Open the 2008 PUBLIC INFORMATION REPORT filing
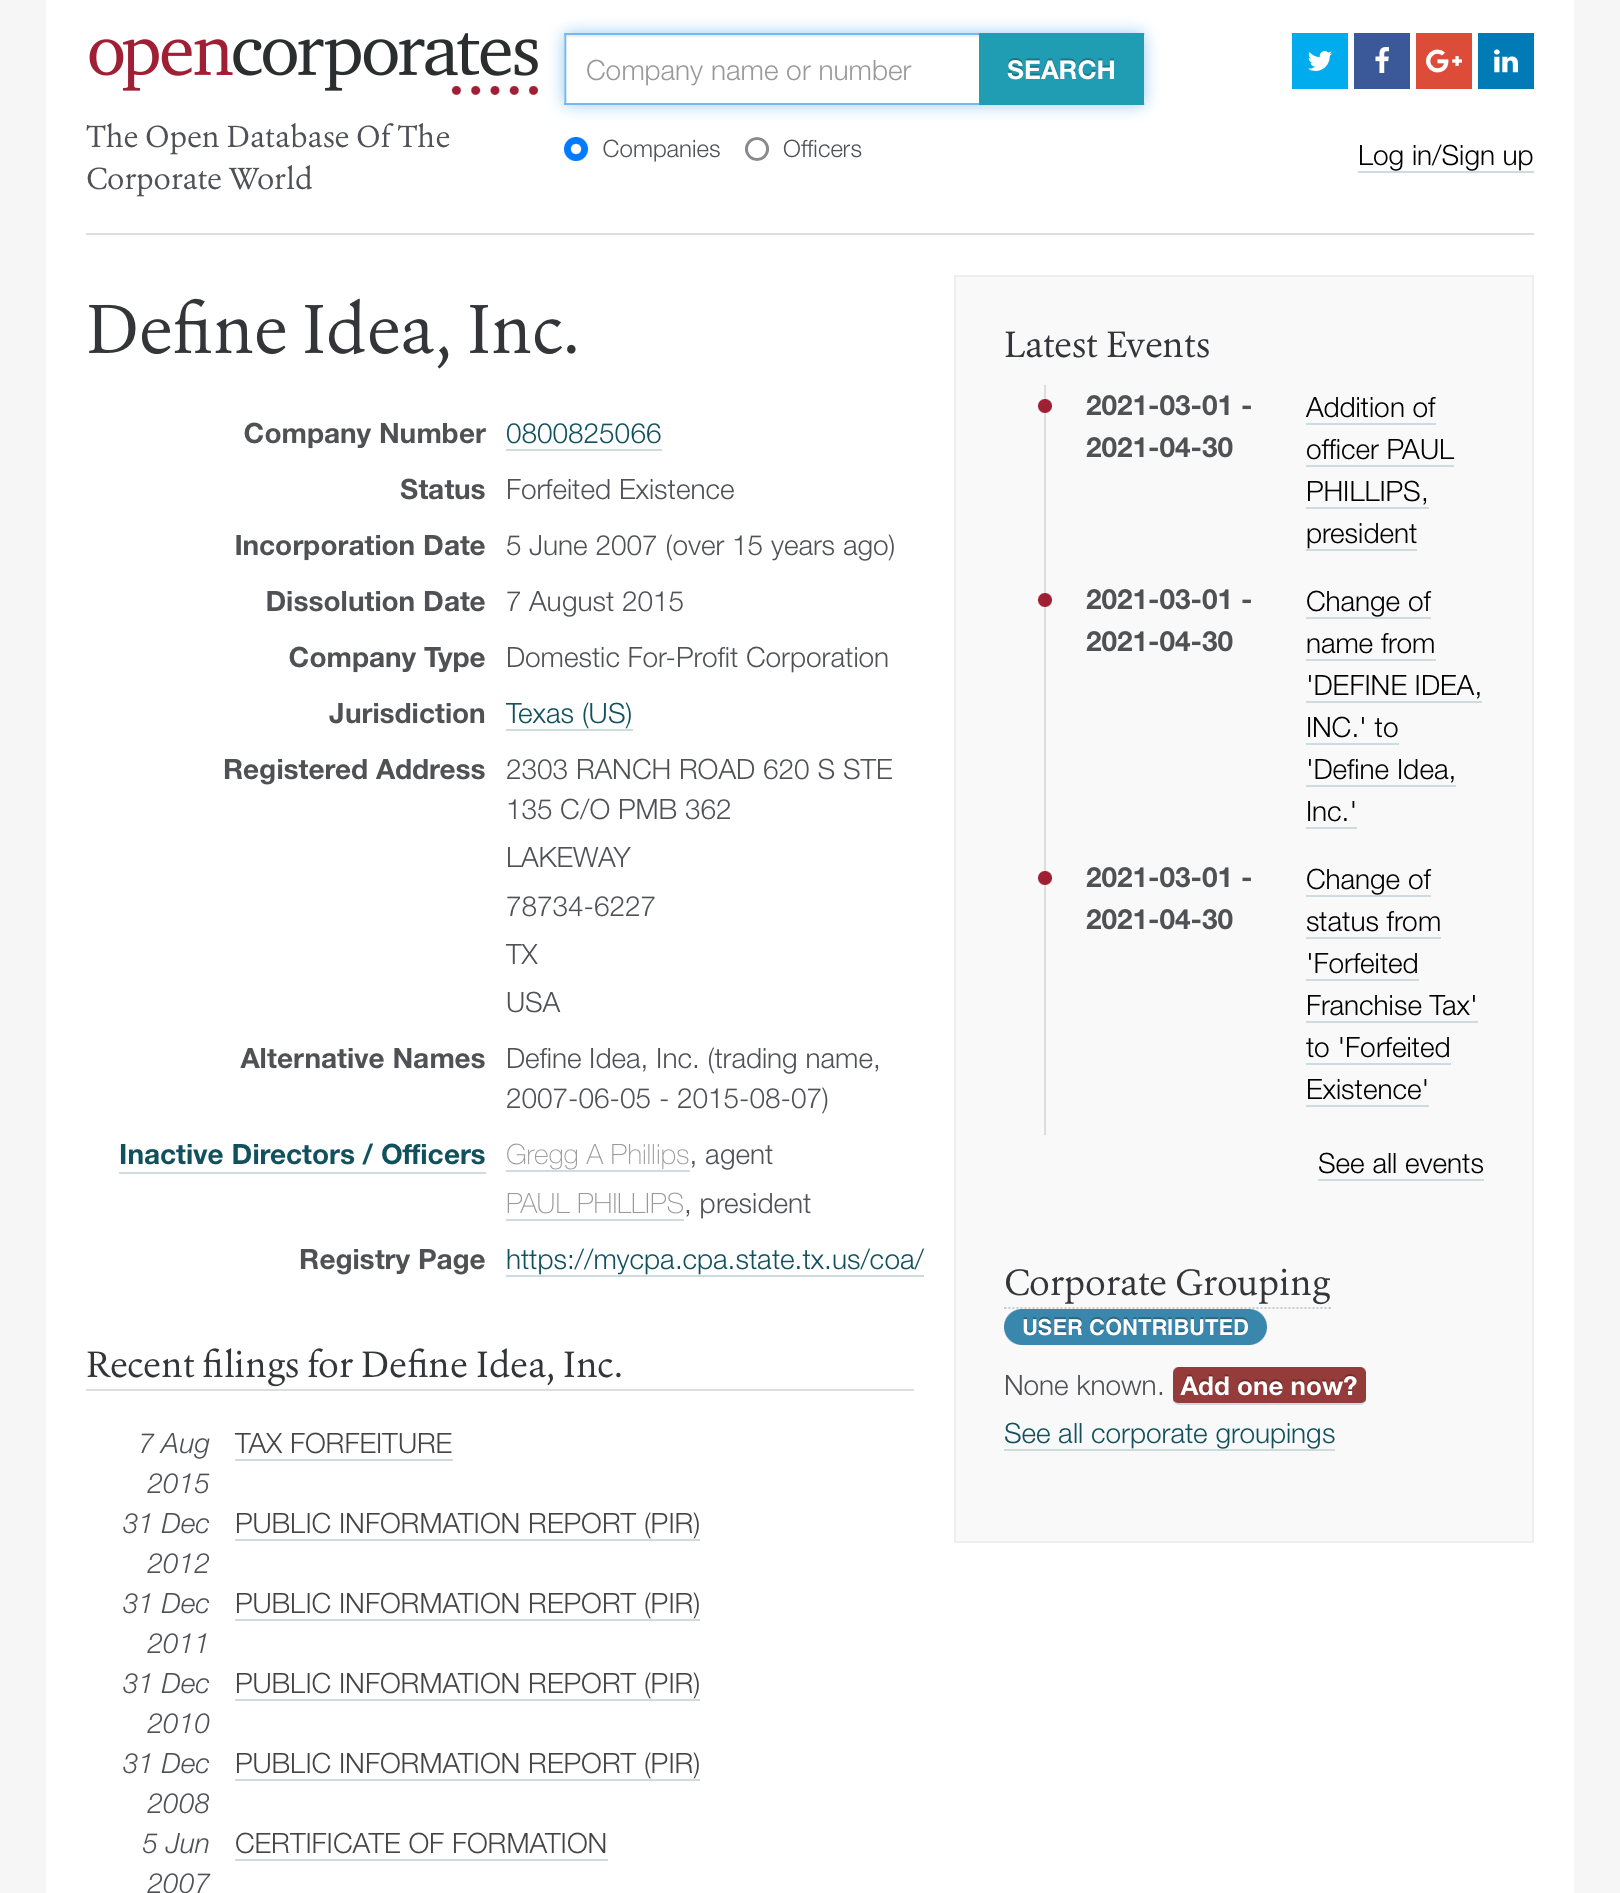The height and width of the screenshot is (1893, 1620). 467,1764
